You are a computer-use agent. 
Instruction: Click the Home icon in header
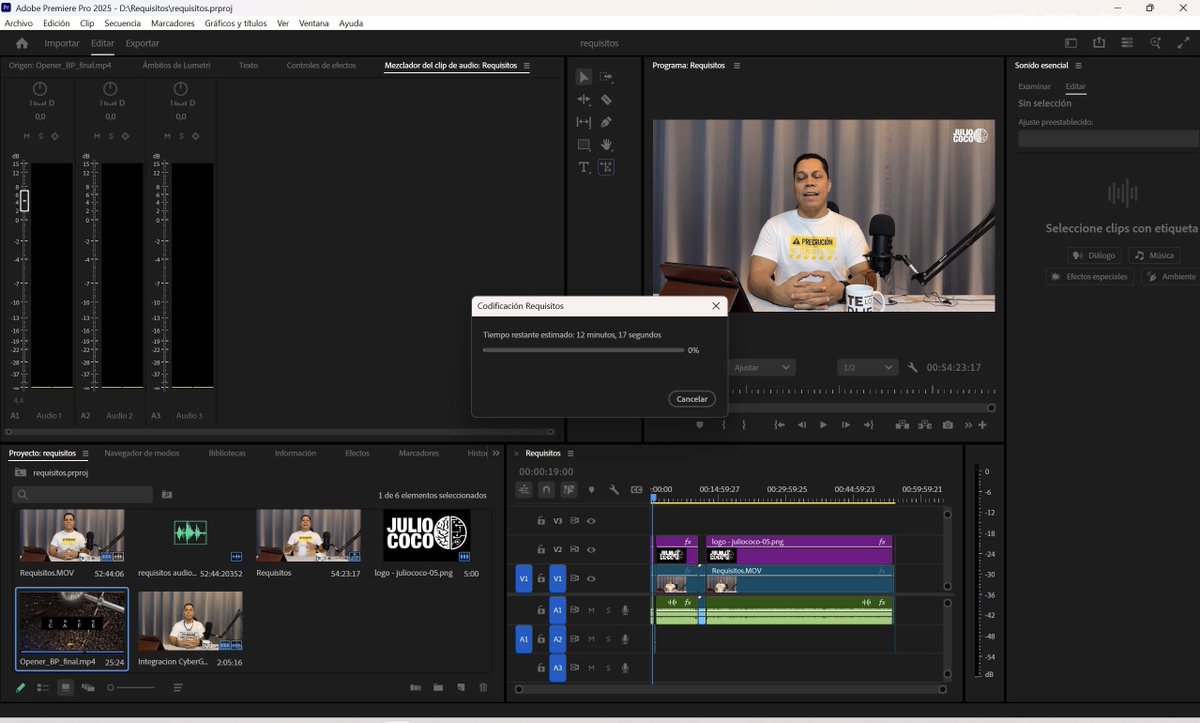(x=22, y=43)
